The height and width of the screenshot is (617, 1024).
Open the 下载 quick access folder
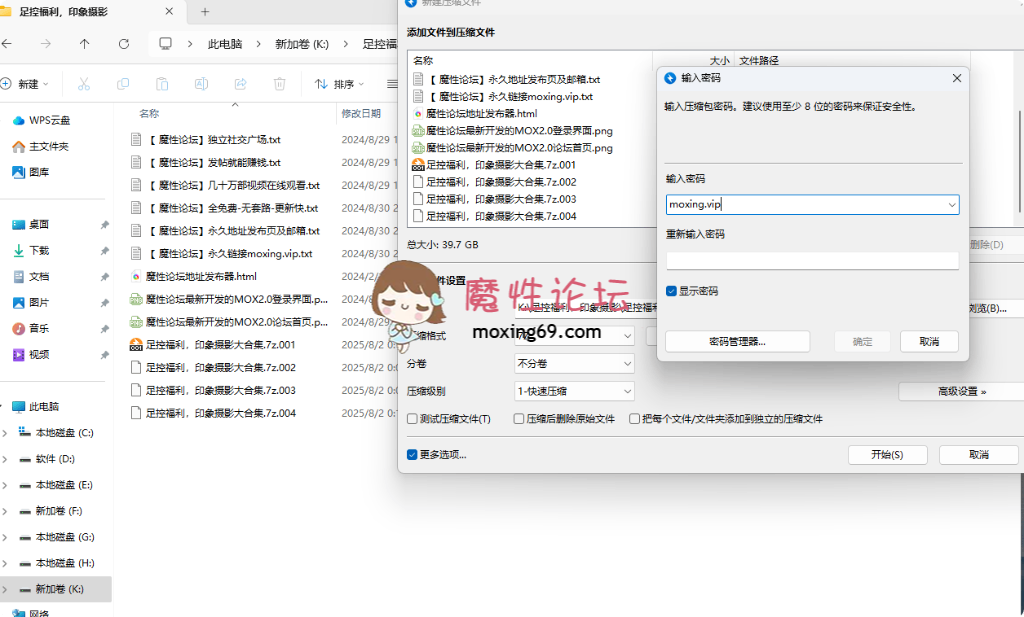click(39, 250)
